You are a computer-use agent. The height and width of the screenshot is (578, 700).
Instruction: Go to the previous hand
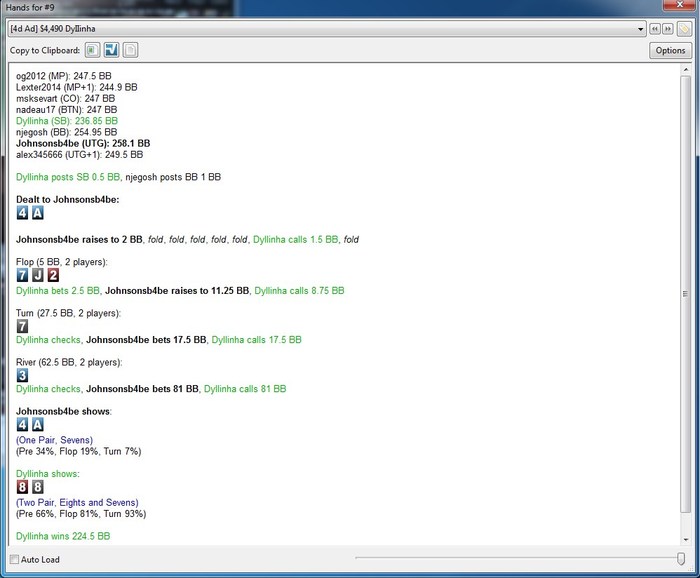click(x=654, y=29)
